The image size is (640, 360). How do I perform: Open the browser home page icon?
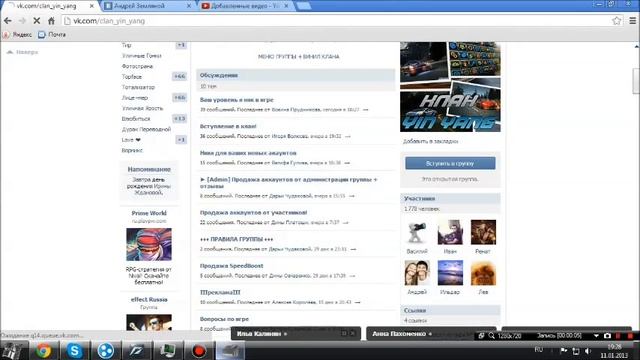(x=51, y=20)
